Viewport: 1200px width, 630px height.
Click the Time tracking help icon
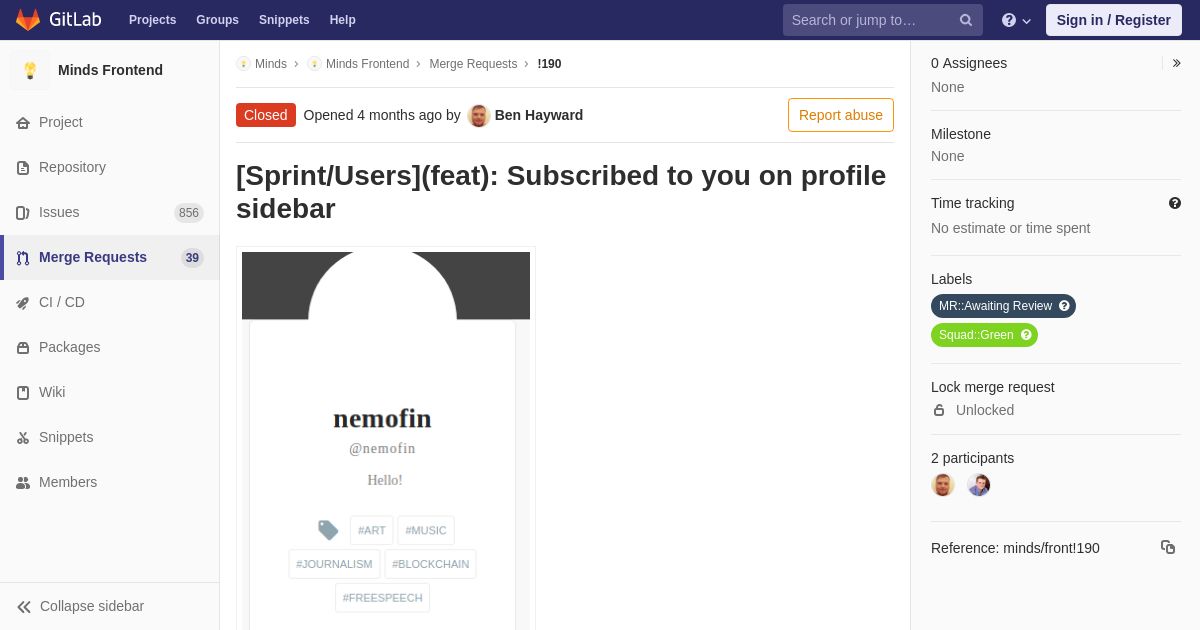pyautogui.click(x=1175, y=203)
